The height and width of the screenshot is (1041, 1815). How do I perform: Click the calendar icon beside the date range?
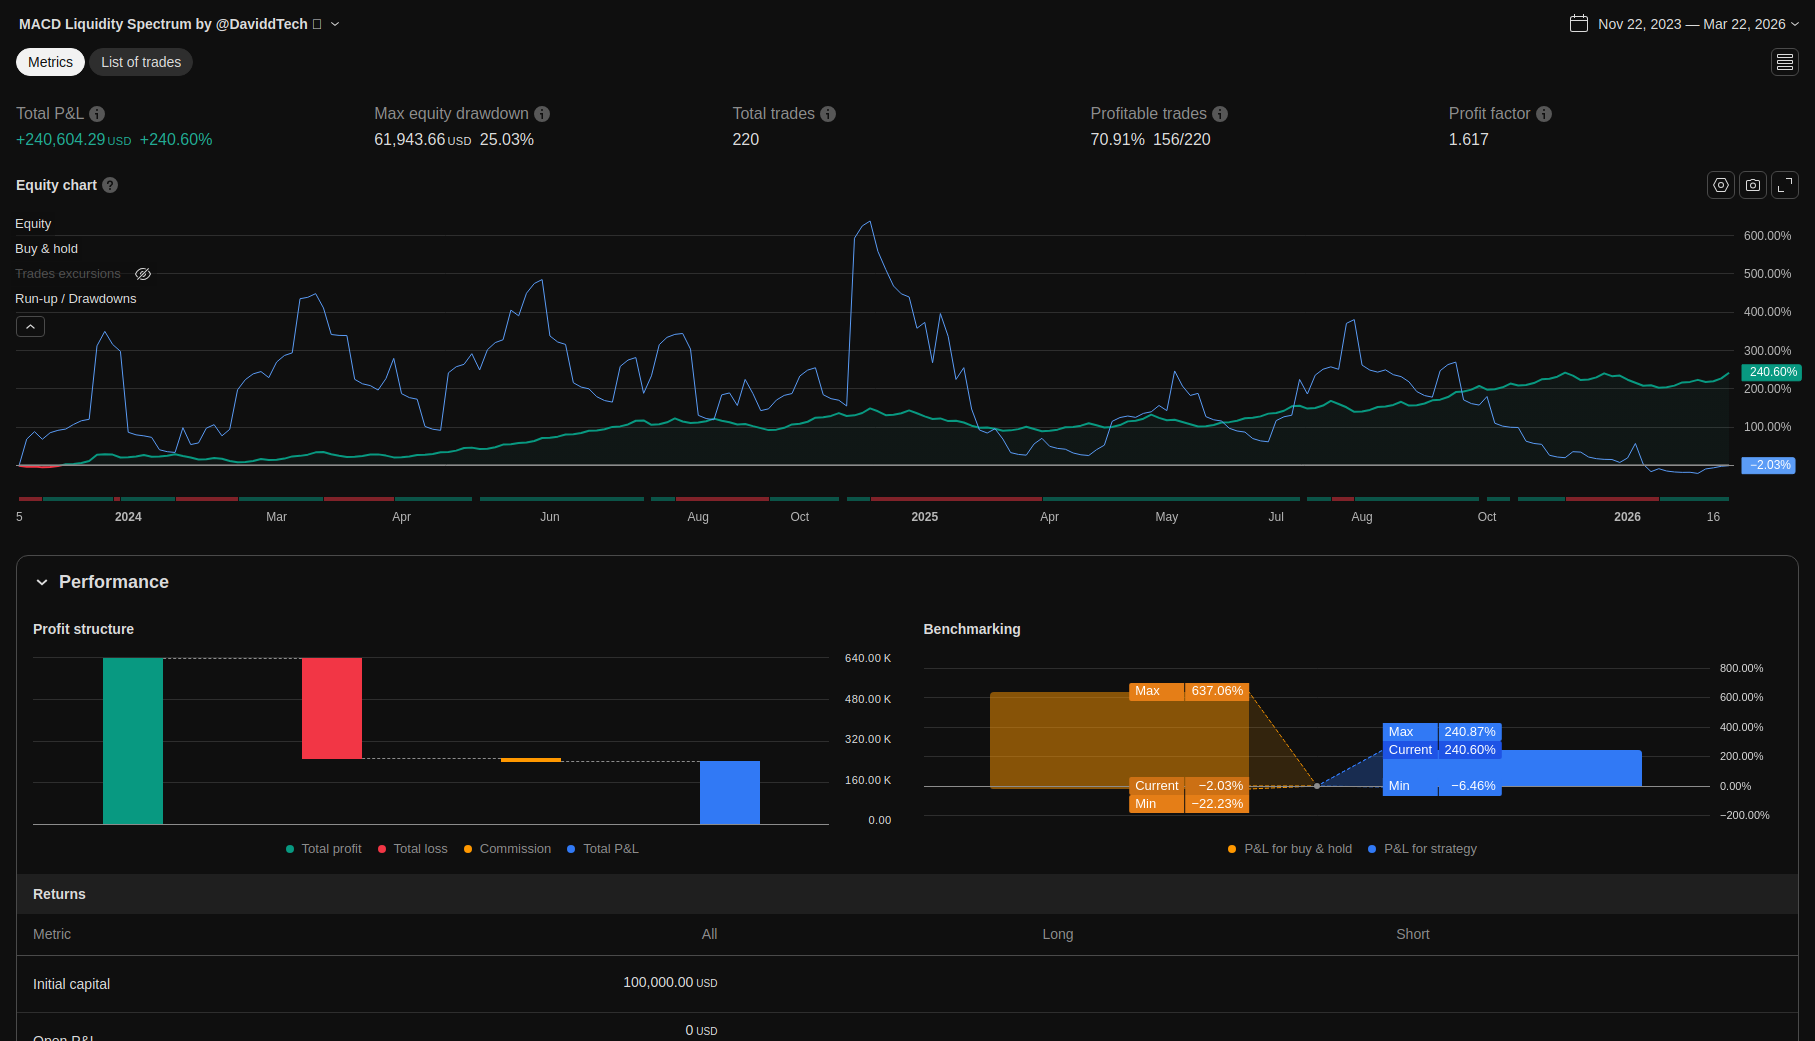(1579, 24)
